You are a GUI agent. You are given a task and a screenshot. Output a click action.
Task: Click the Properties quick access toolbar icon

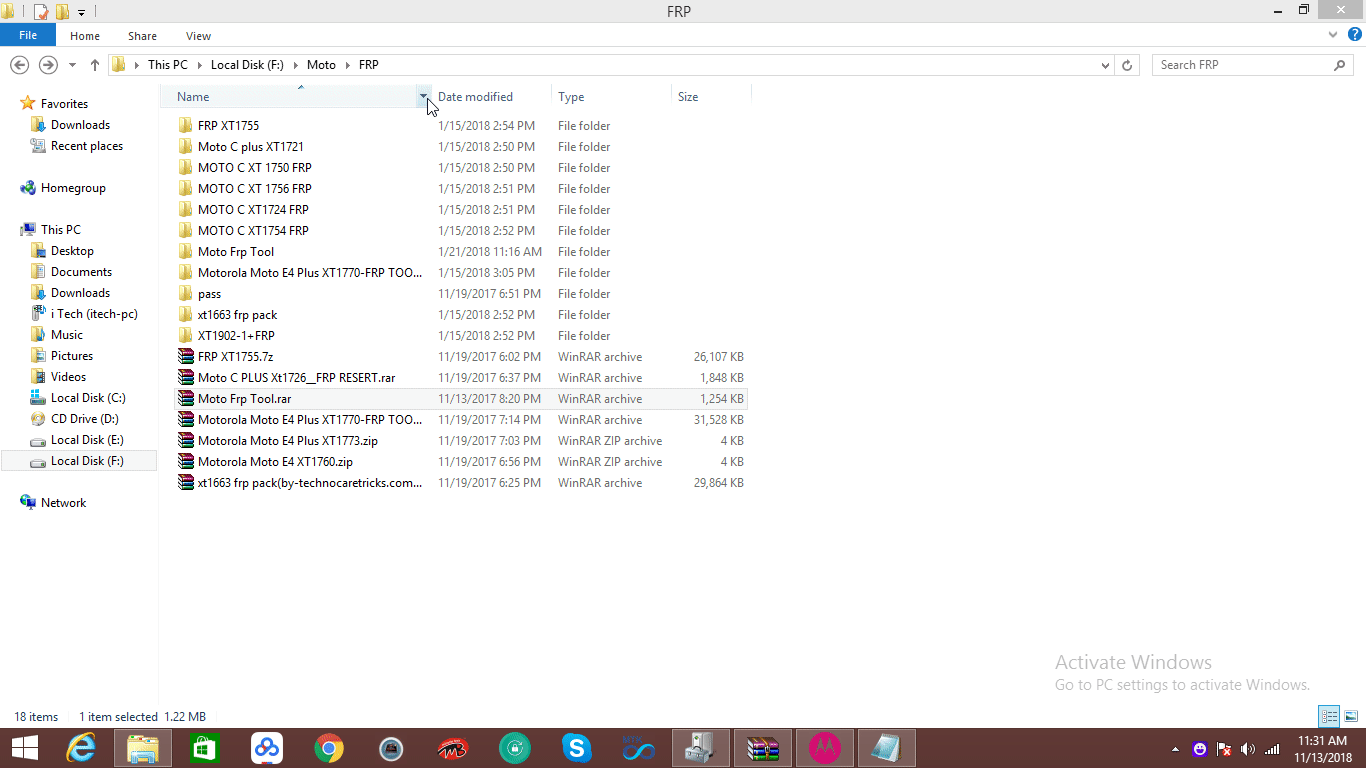[41, 12]
